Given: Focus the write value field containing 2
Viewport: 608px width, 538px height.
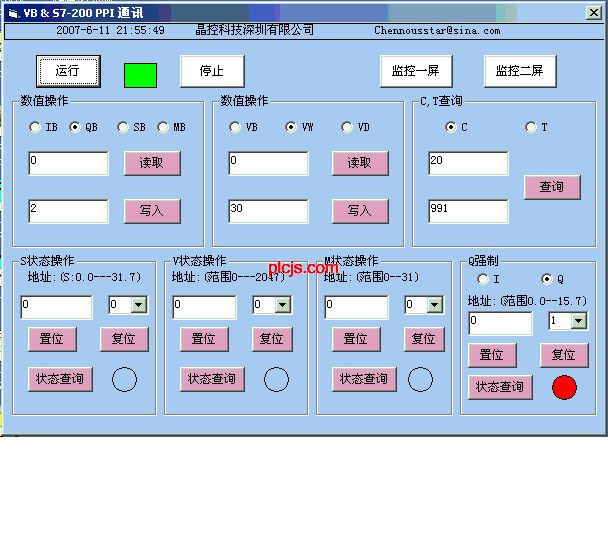Looking at the screenshot, I should point(69,211).
